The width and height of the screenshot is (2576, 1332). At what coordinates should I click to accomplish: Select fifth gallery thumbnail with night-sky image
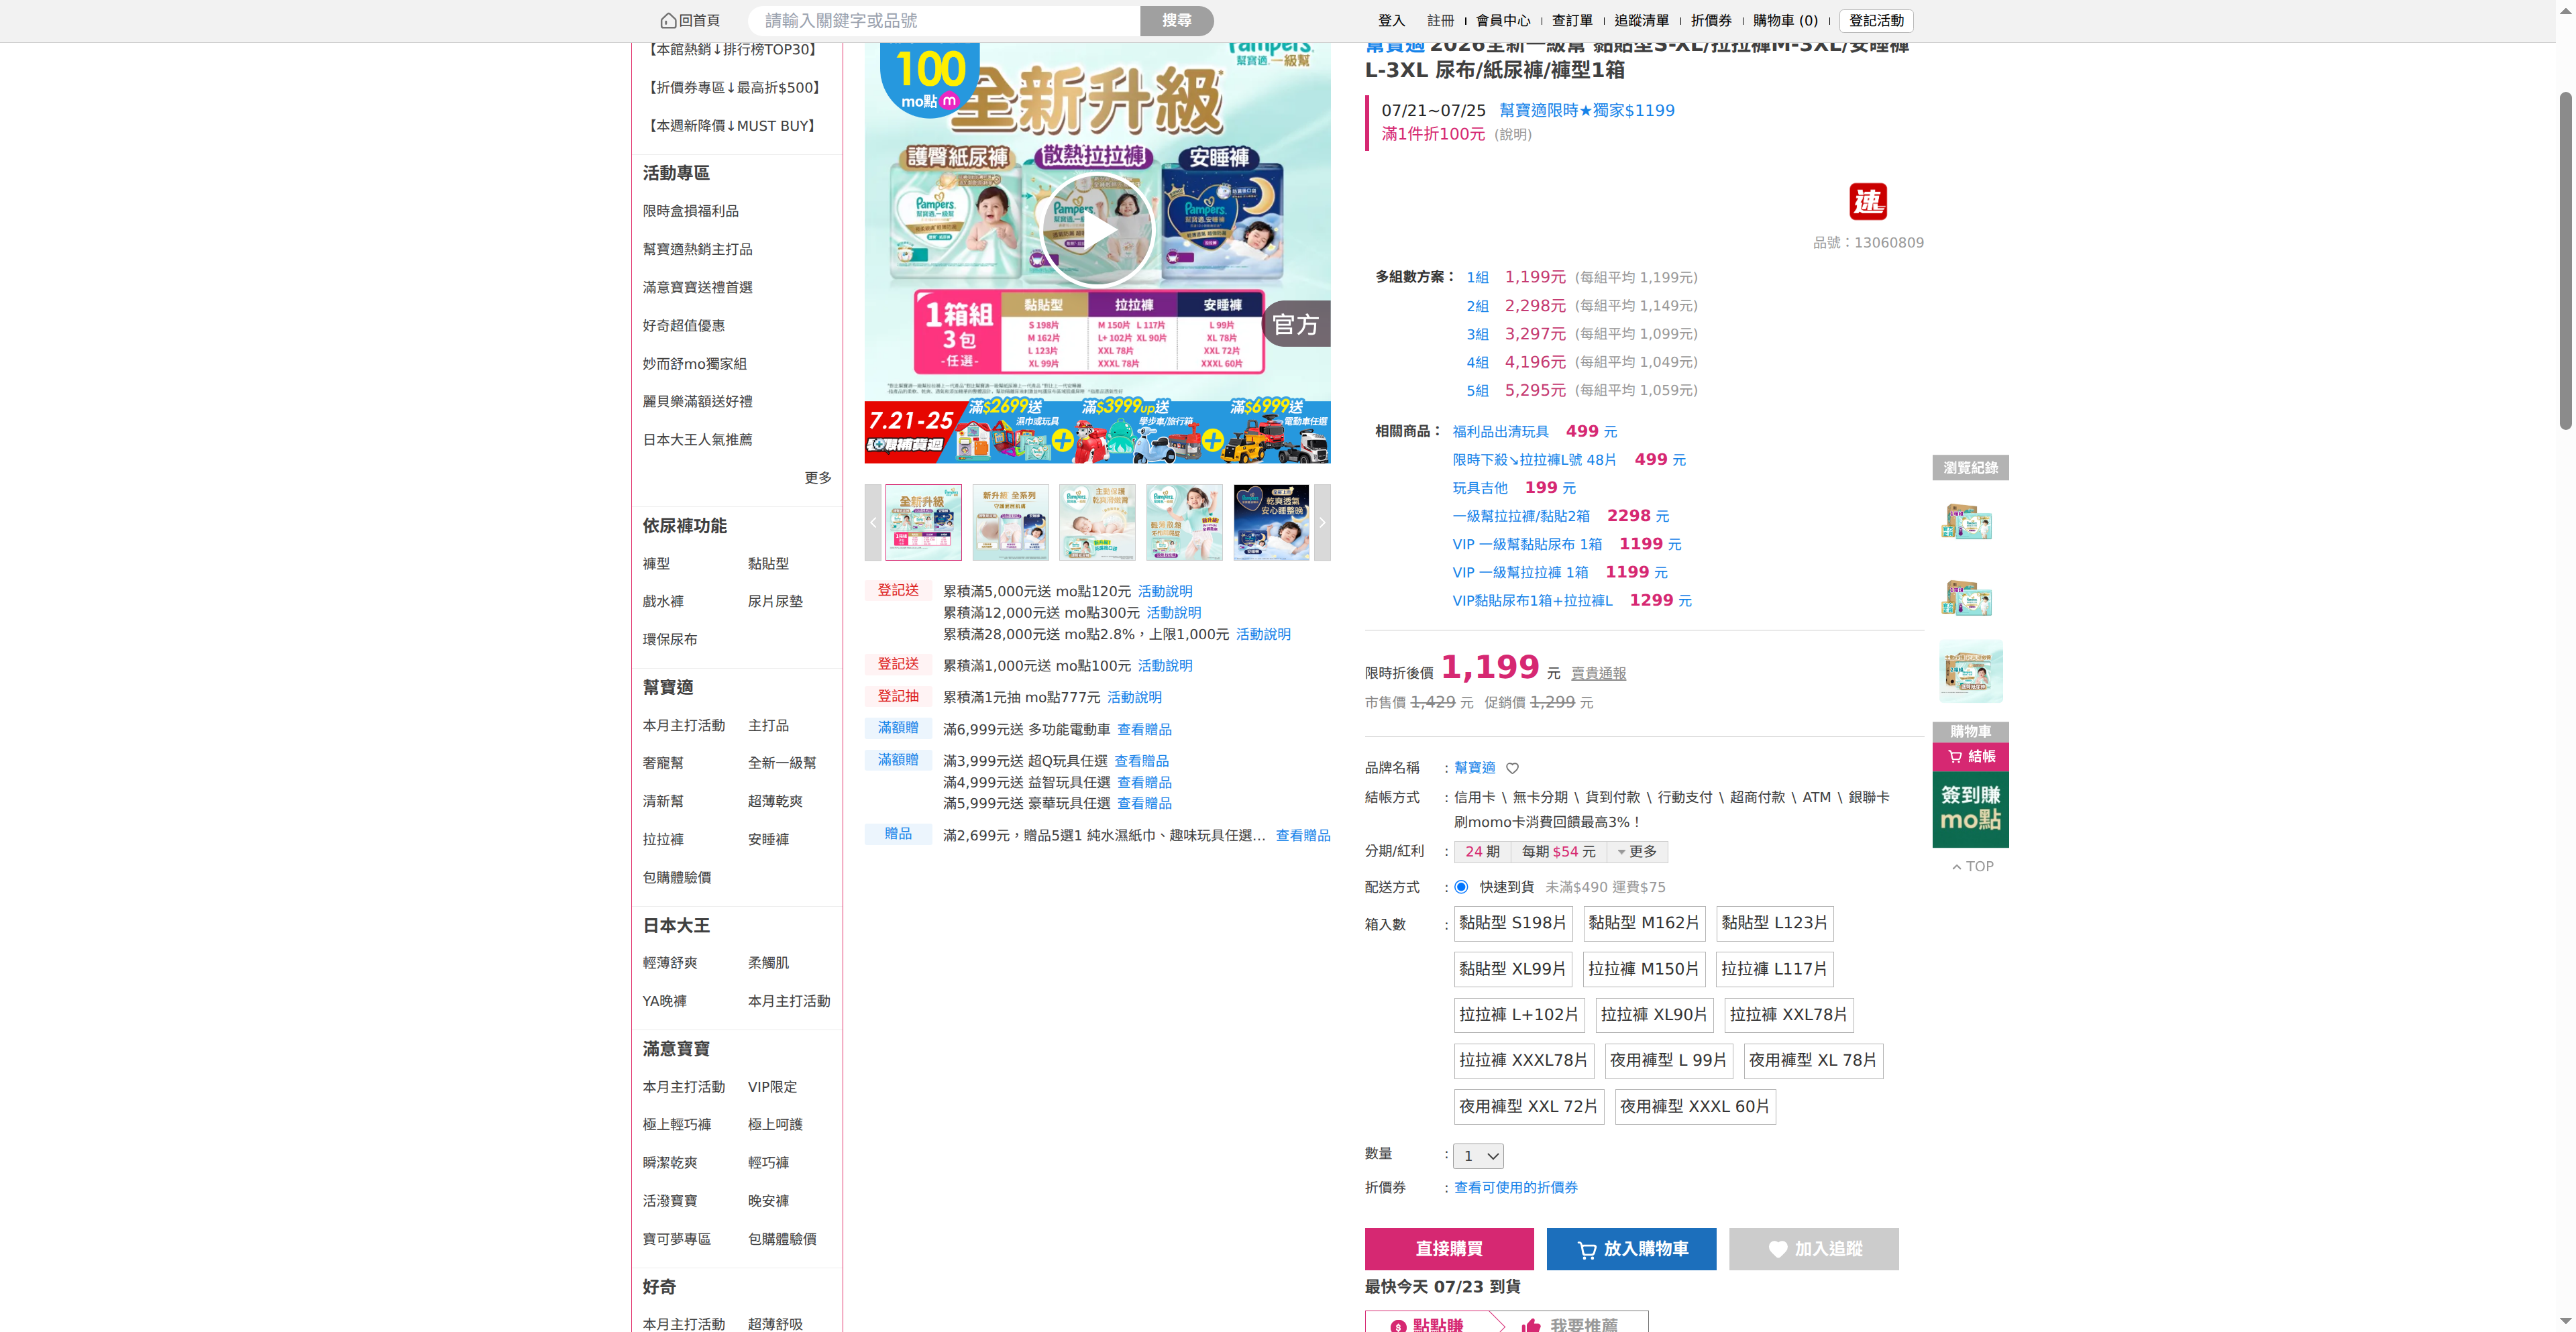(x=1271, y=522)
